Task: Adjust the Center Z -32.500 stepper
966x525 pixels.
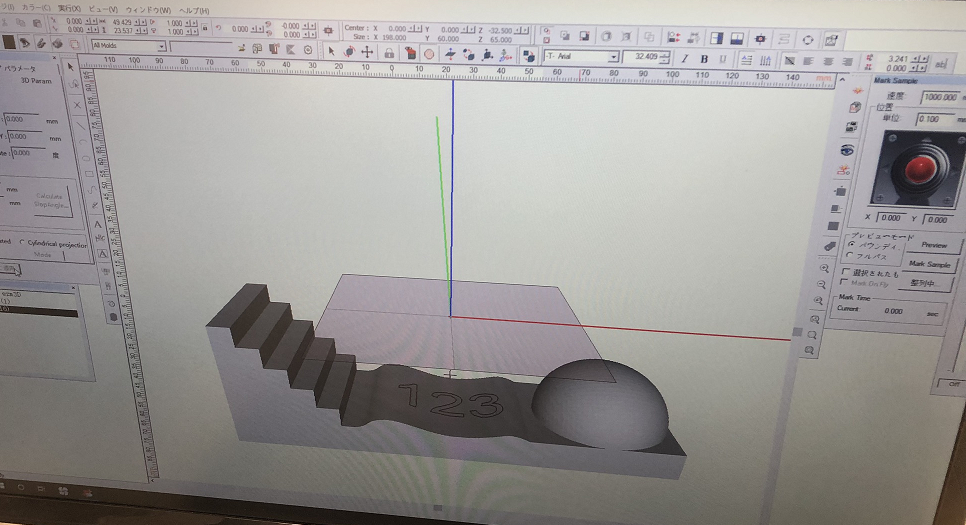Action: pos(522,30)
